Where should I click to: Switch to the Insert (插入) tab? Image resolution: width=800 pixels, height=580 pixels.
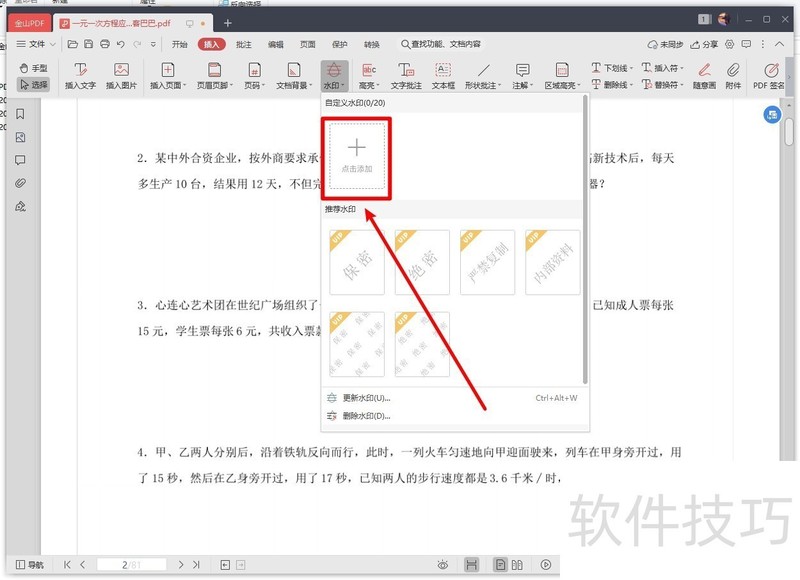pyautogui.click(x=211, y=44)
